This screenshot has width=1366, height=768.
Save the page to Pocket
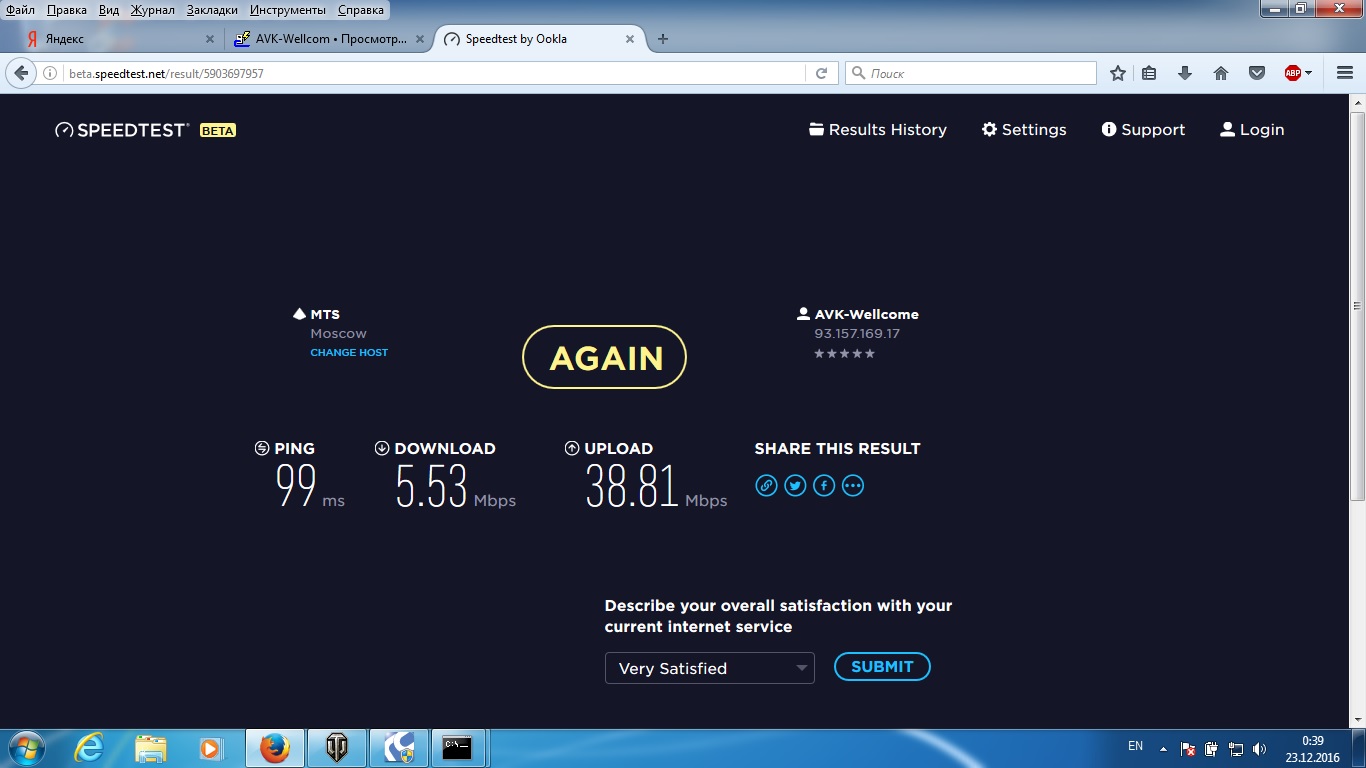pyautogui.click(x=1257, y=73)
